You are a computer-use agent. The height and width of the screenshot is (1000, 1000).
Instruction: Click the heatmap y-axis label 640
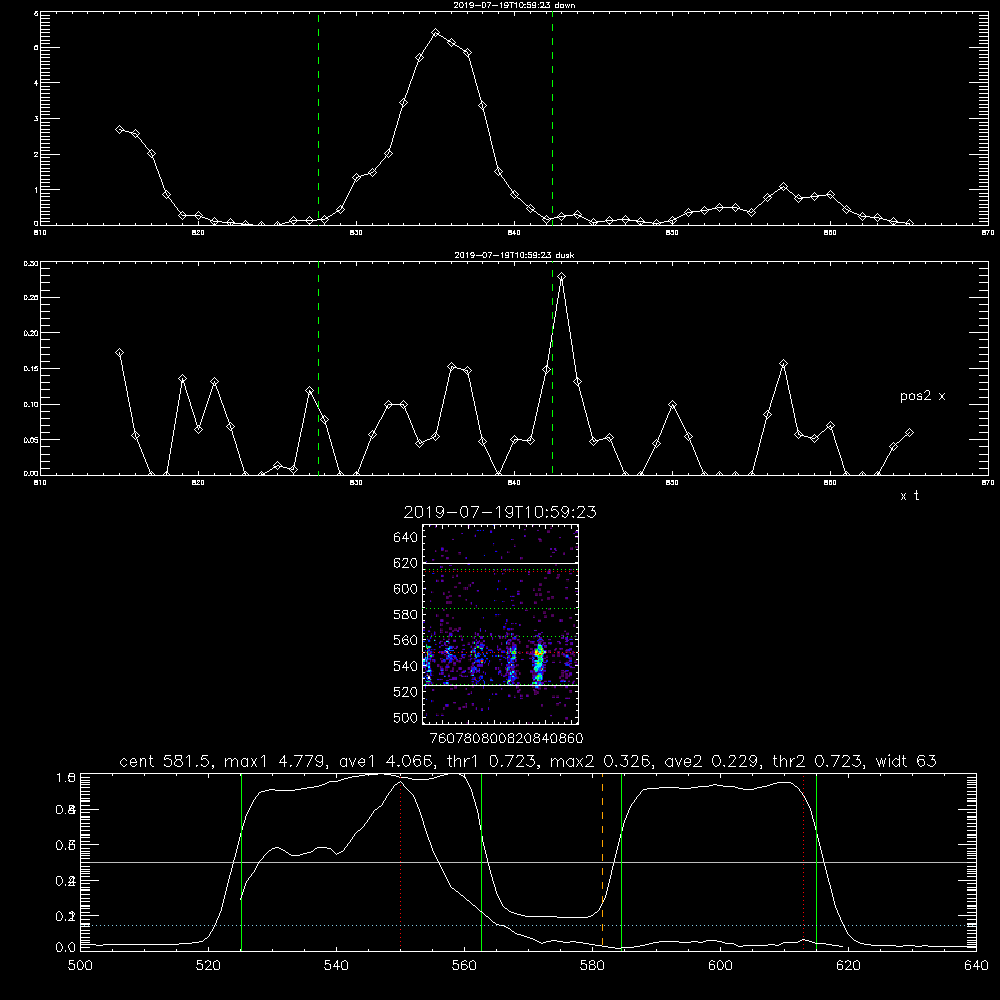click(x=406, y=538)
